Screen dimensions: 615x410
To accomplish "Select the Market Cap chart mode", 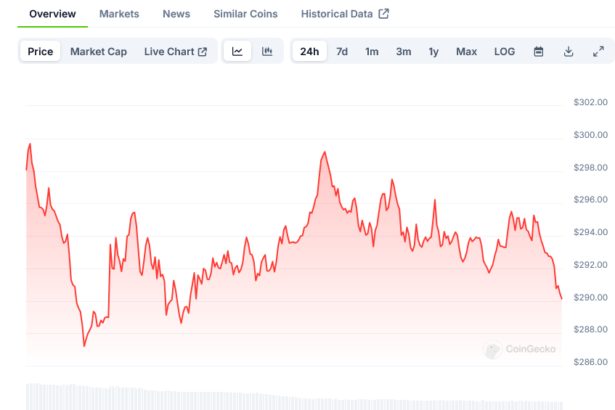I will coord(99,52).
